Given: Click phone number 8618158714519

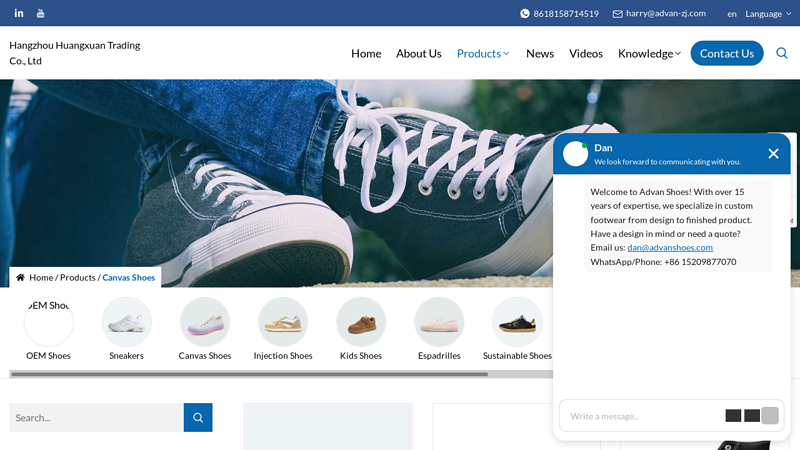Looking at the screenshot, I should point(566,14).
